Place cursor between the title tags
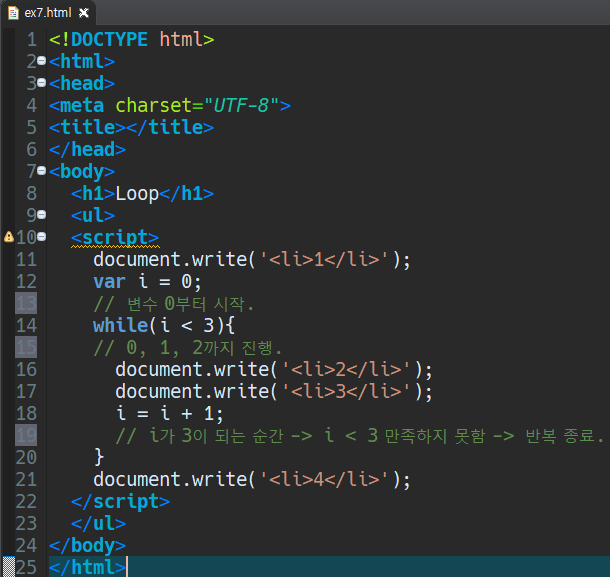 126,128
